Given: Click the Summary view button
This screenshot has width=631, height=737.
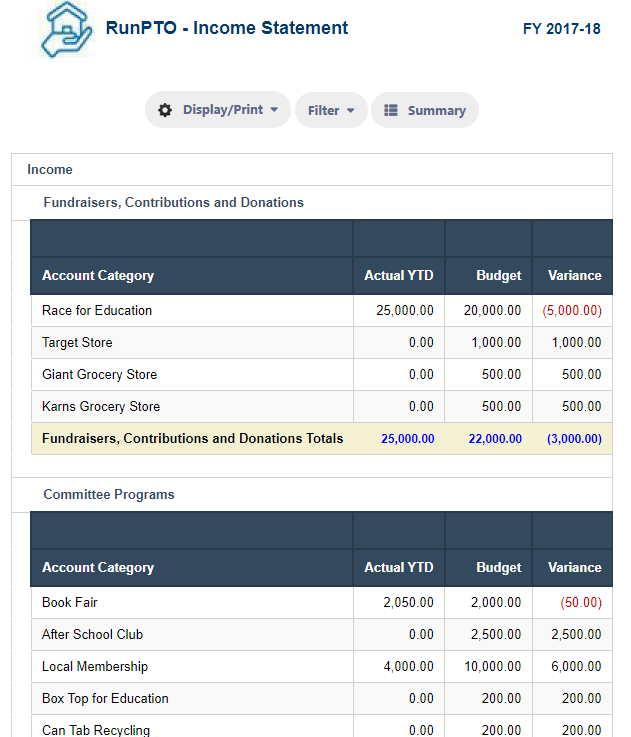Looking at the screenshot, I should 425,110.
